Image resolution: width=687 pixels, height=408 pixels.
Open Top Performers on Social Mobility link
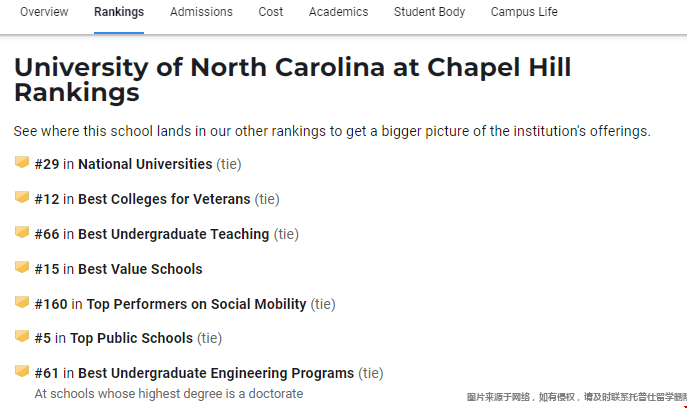pyautogui.click(x=196, y=304)
